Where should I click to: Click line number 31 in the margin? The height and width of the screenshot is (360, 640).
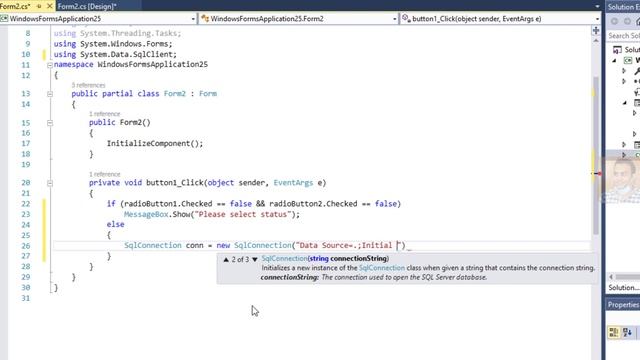coord(25,298)
